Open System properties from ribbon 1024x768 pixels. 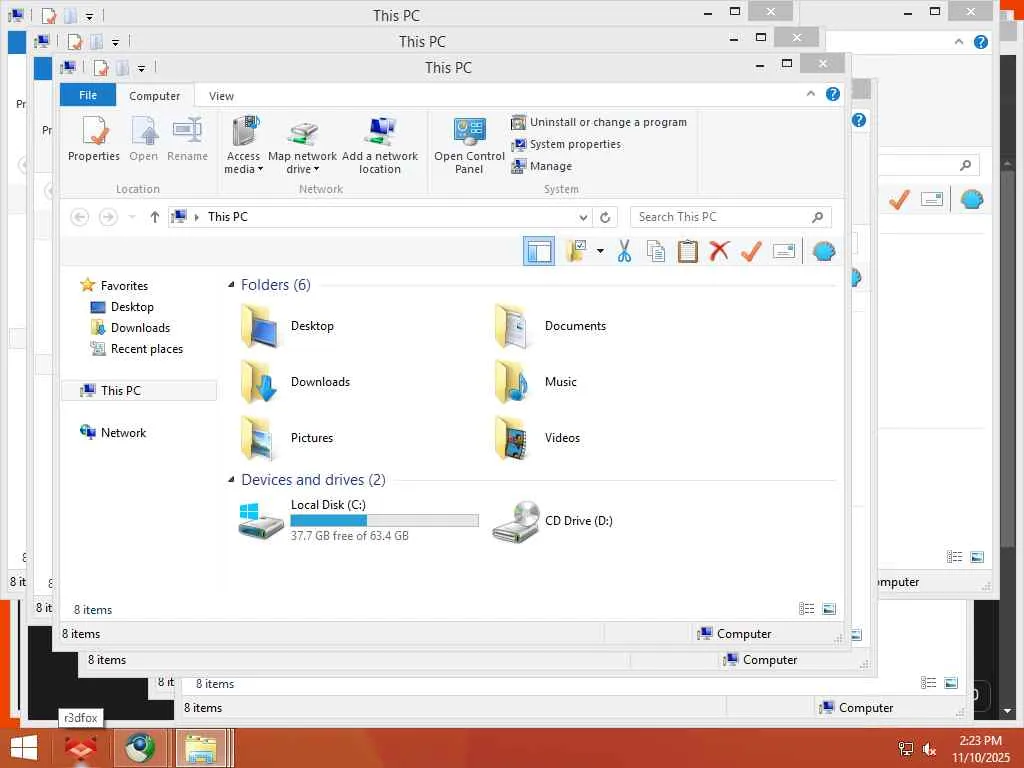pyautogui.click(x=566, y=144)
